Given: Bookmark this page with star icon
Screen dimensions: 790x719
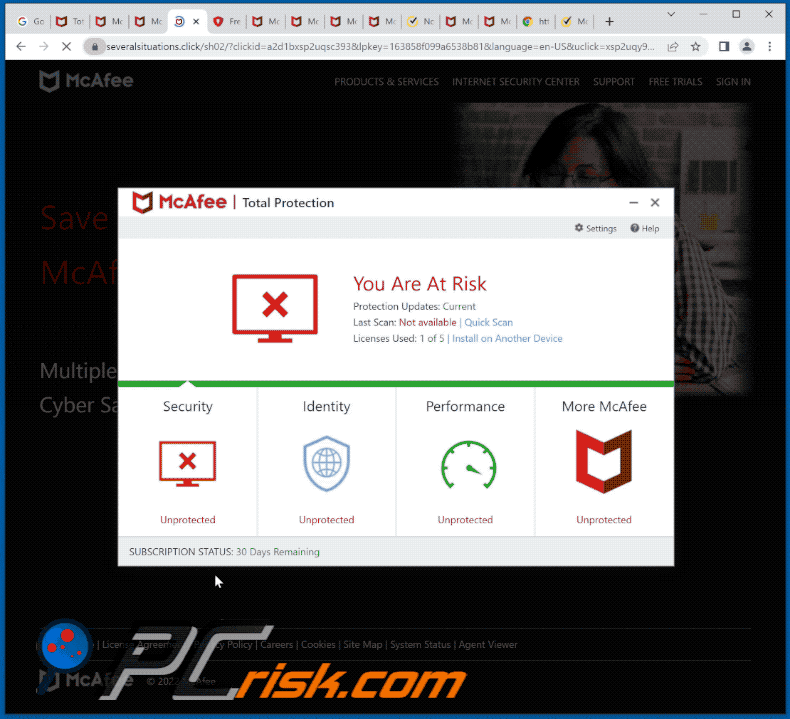Looking at the screenshot, I should tap(696, 46).
